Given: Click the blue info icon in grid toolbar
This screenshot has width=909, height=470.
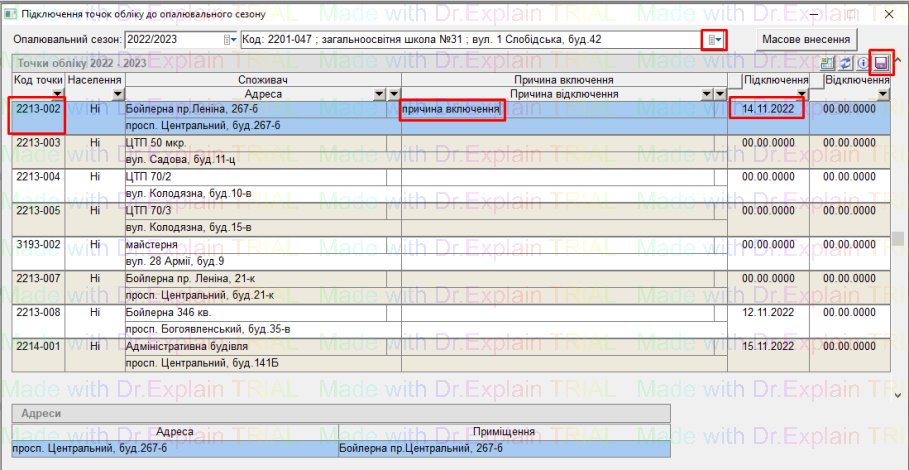Looking at the screenshot, I should [x=863, y=62].
